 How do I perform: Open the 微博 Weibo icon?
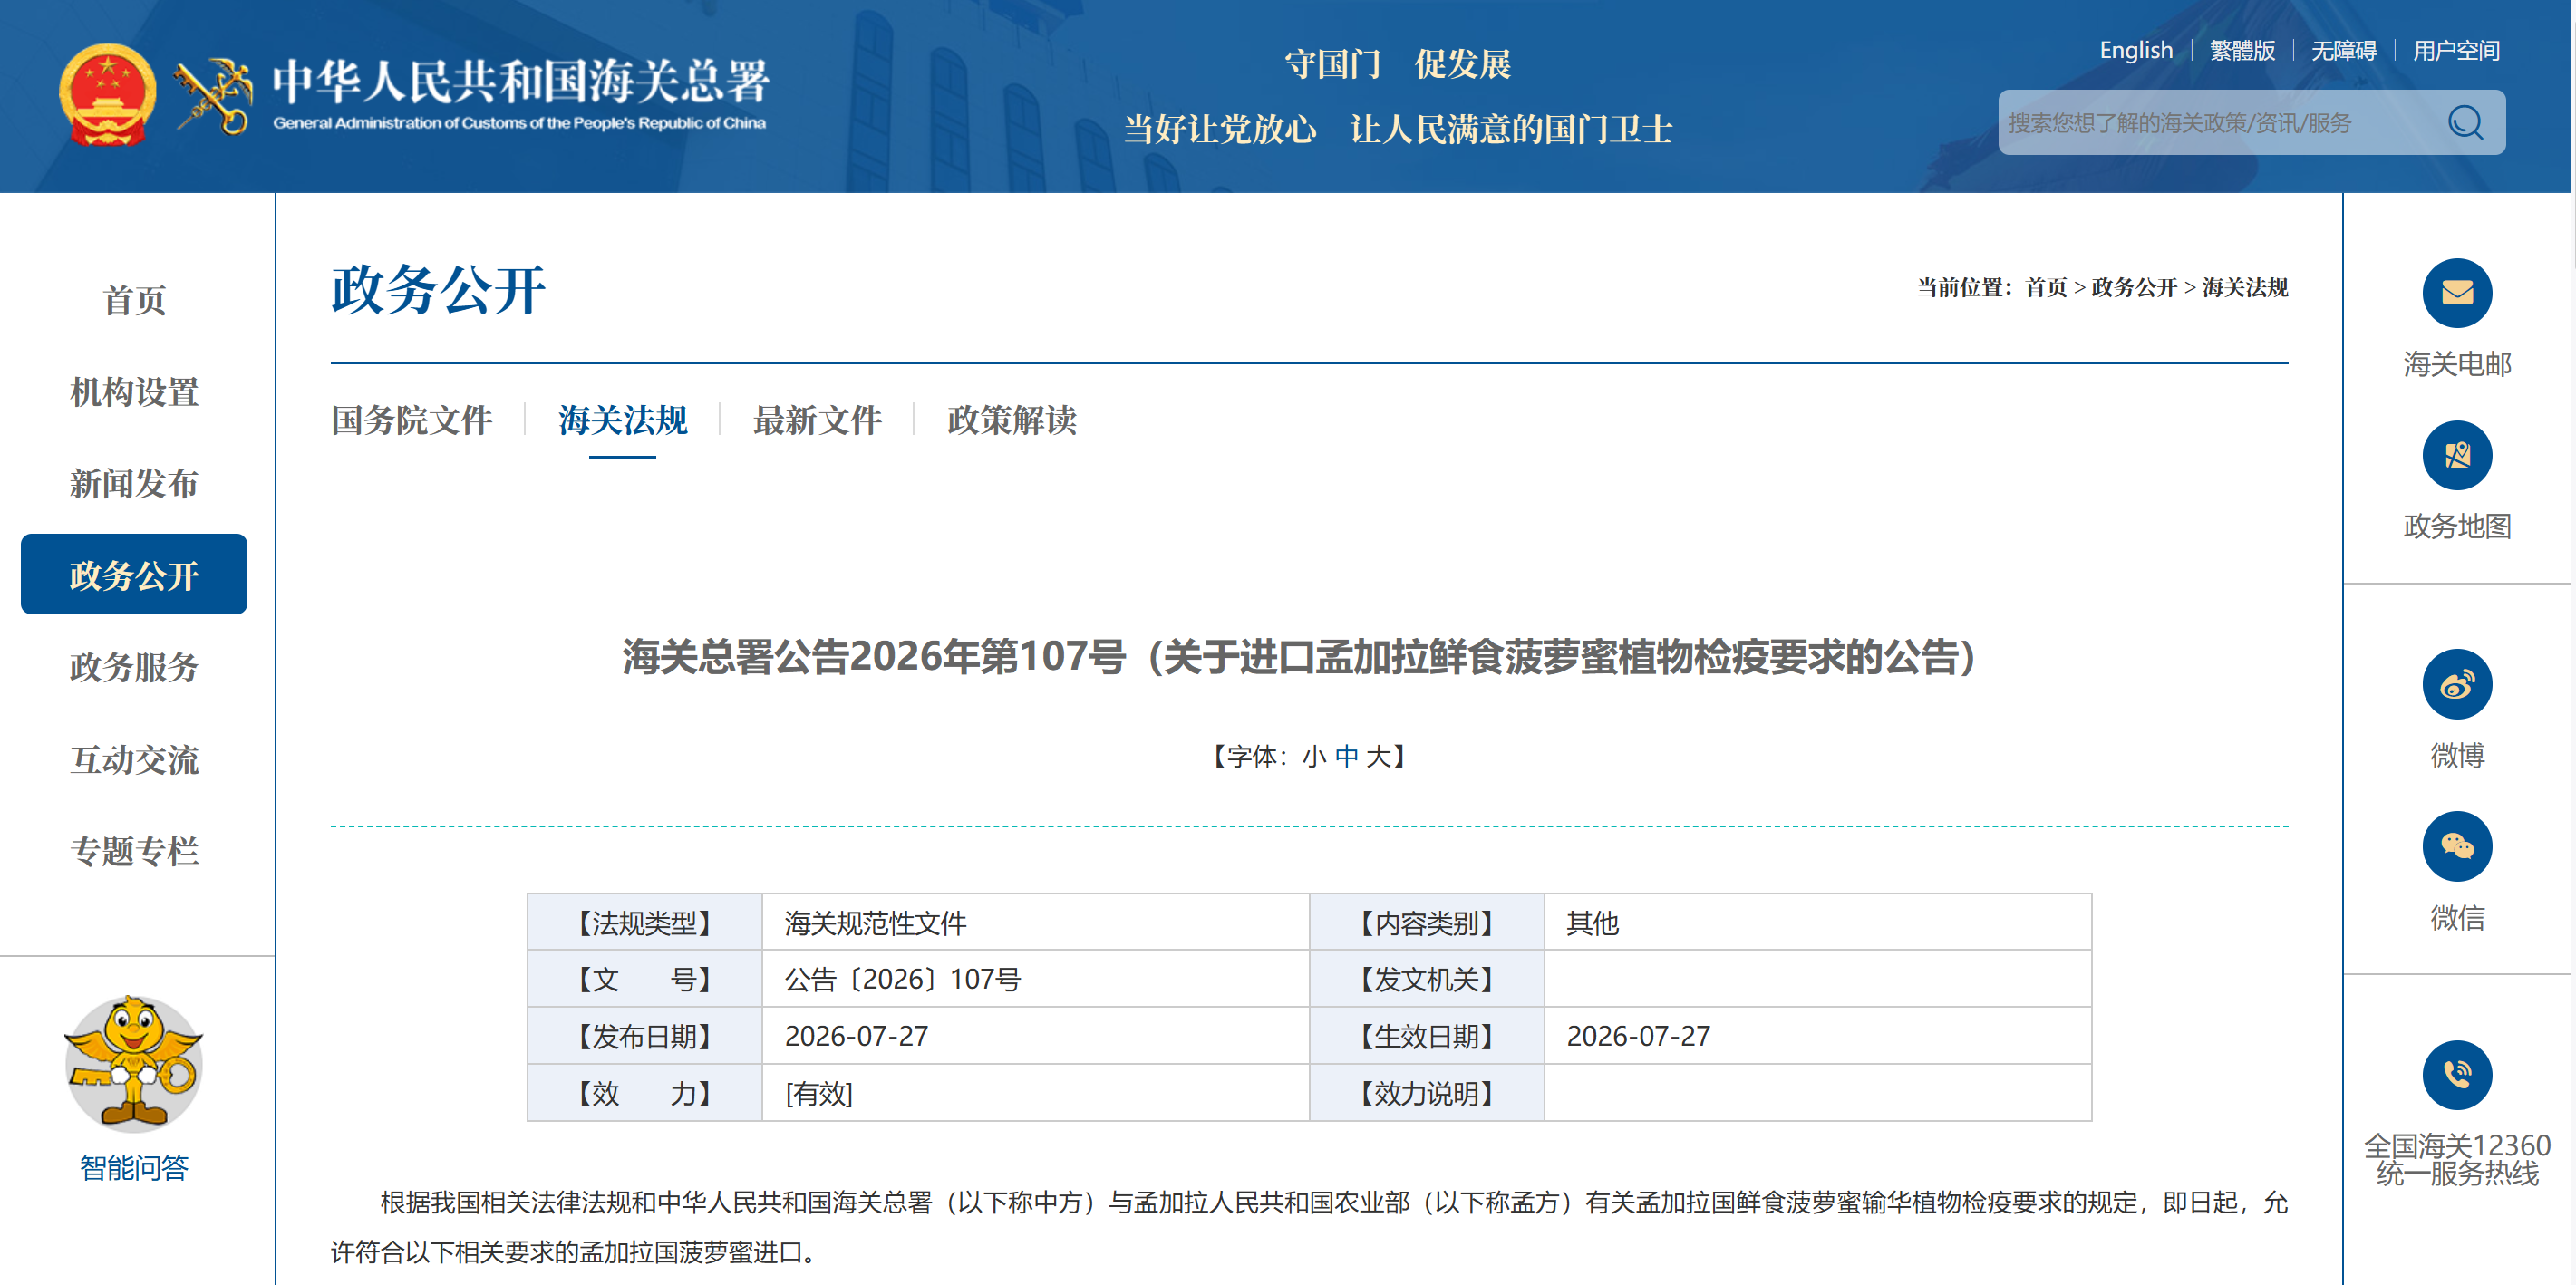click(2457, 684)
